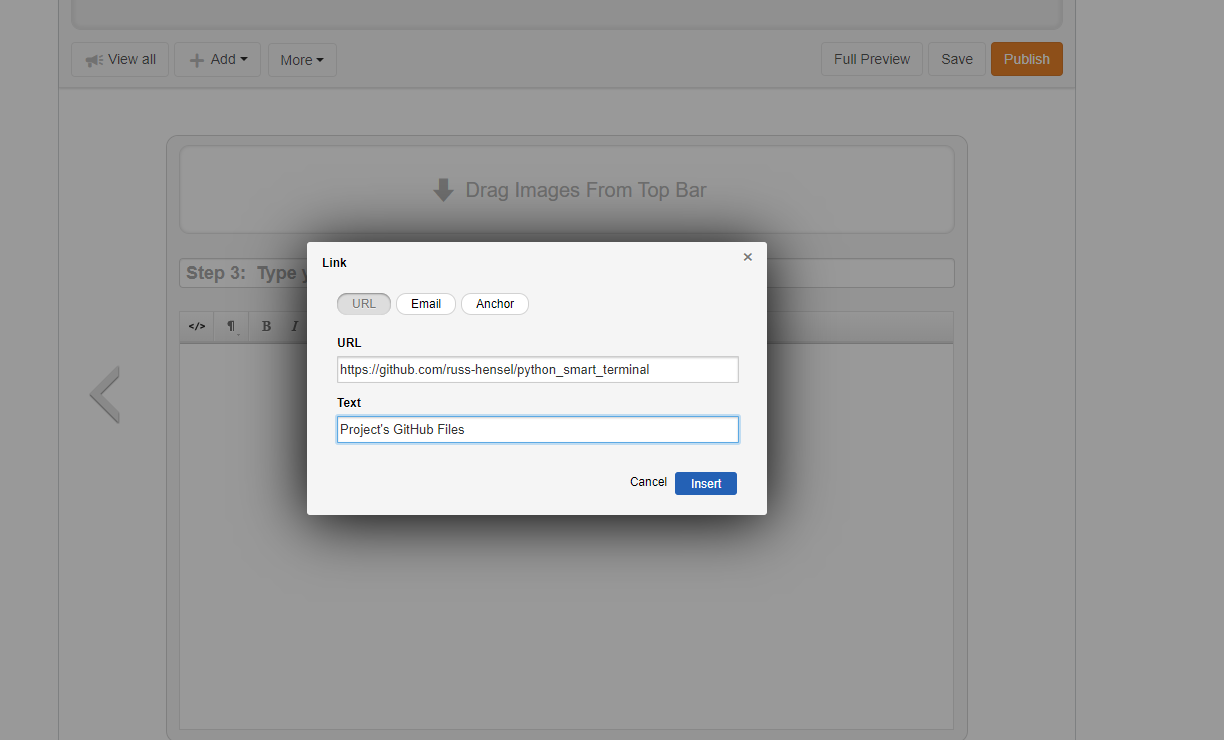Publish the Instructable
Viewport: 1224px width, 740px height.
click(1027, 60)
